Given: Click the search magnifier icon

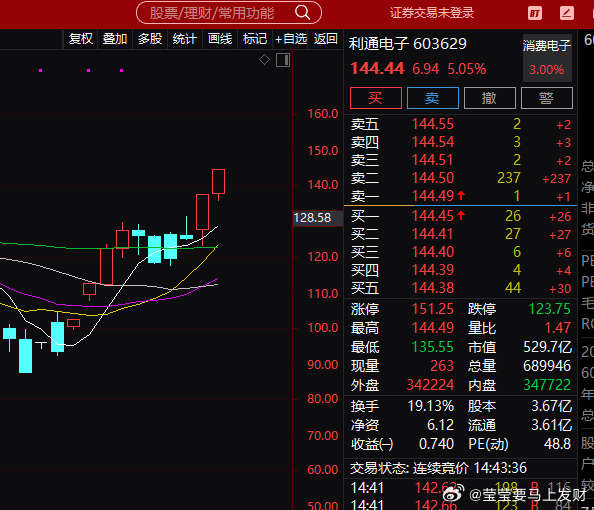Looking at the screenshot, I should point(302,13).
